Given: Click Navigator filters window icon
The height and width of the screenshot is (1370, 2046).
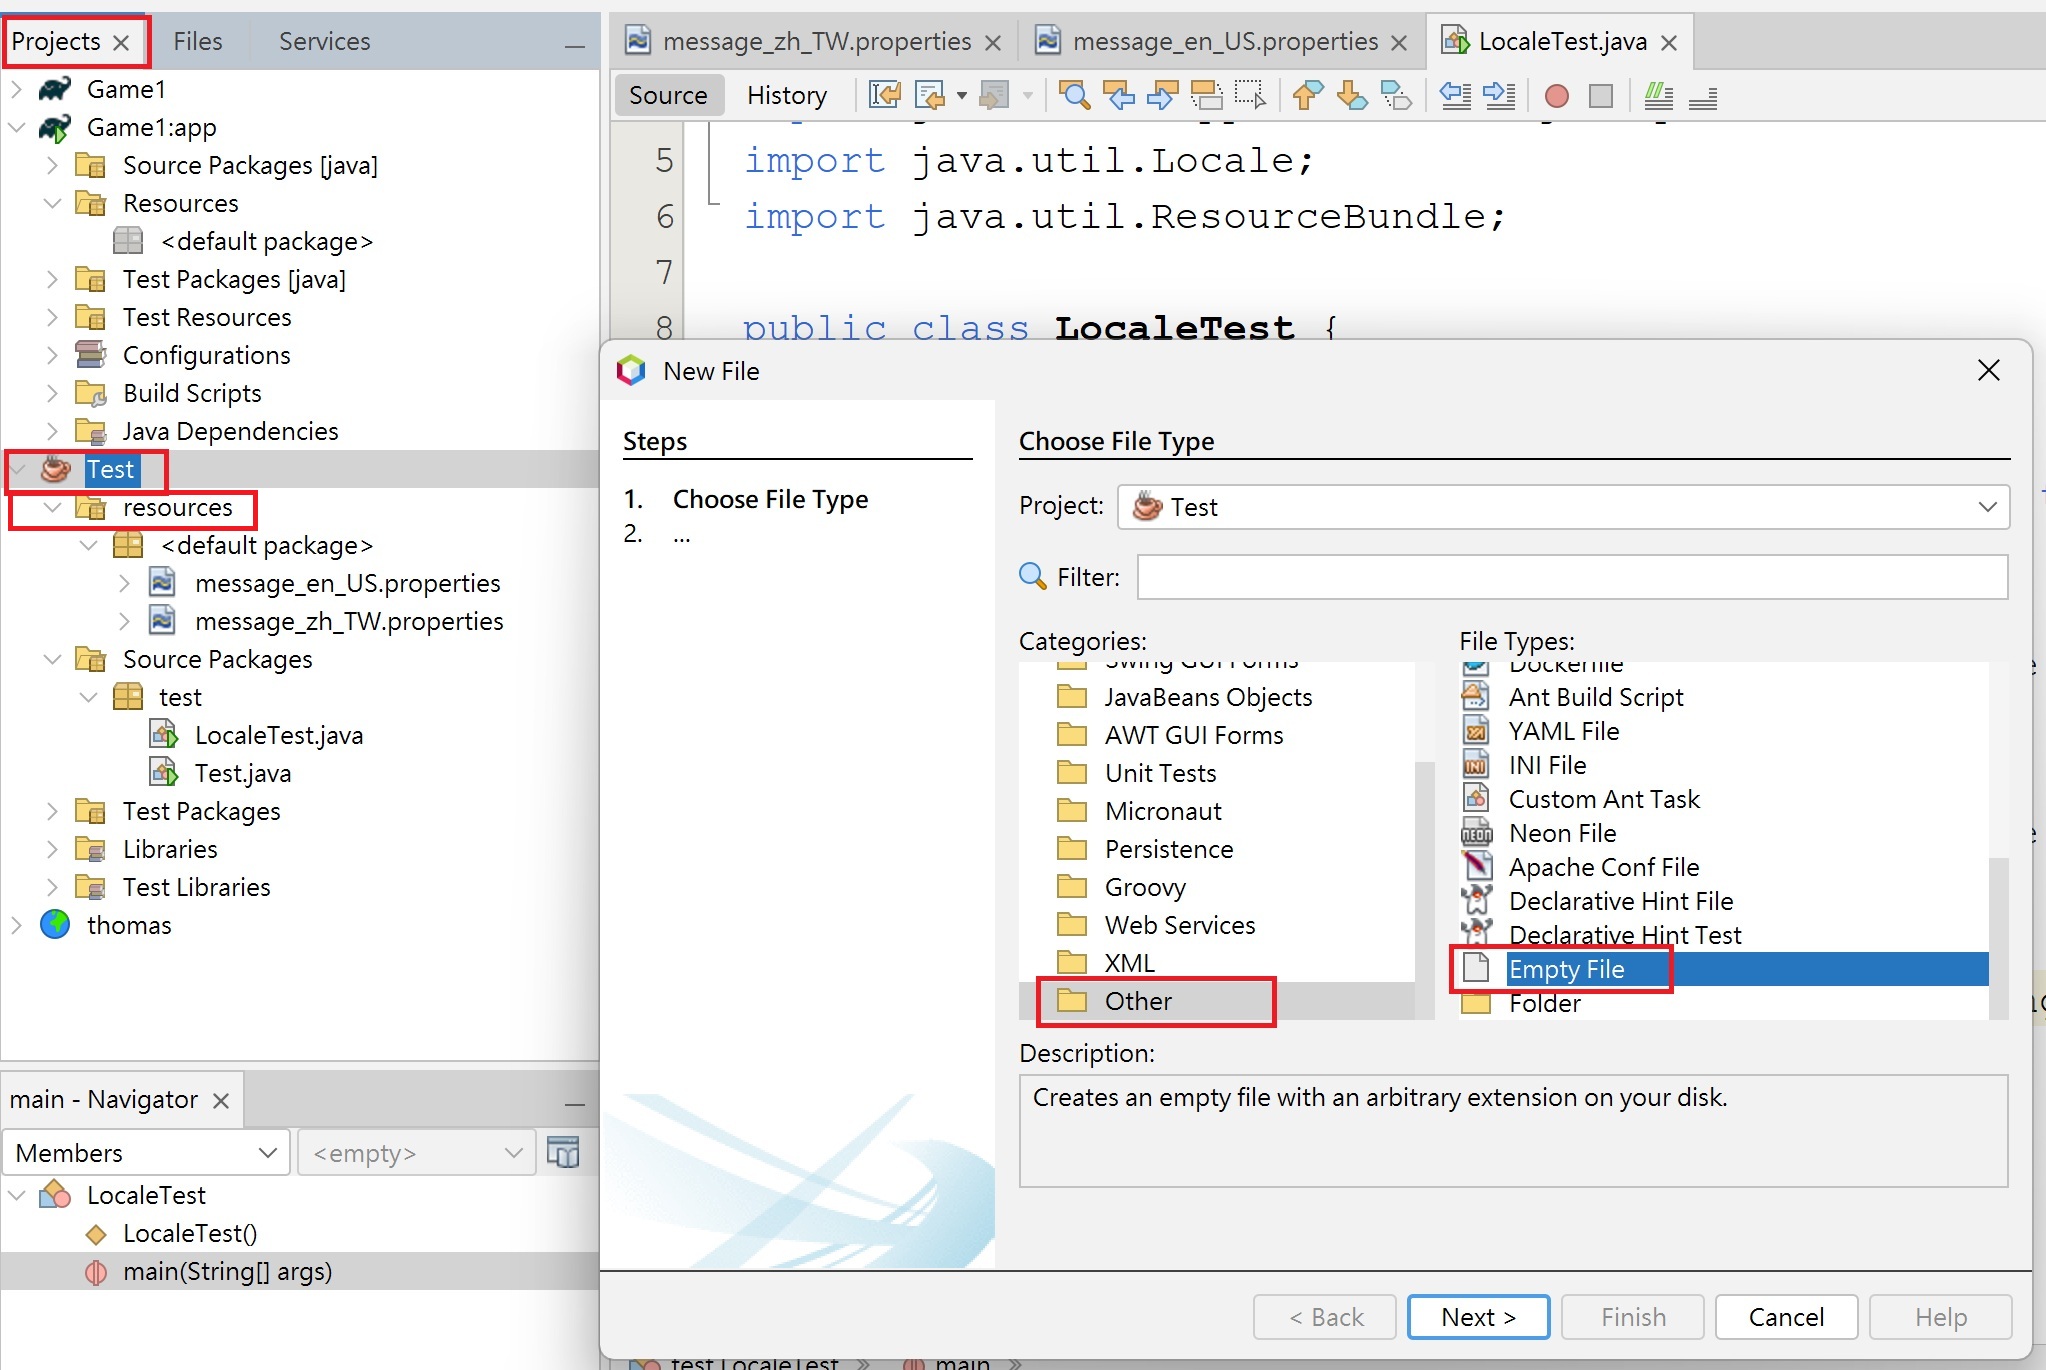Looking at the screenshot, I should pos(563,1153).
